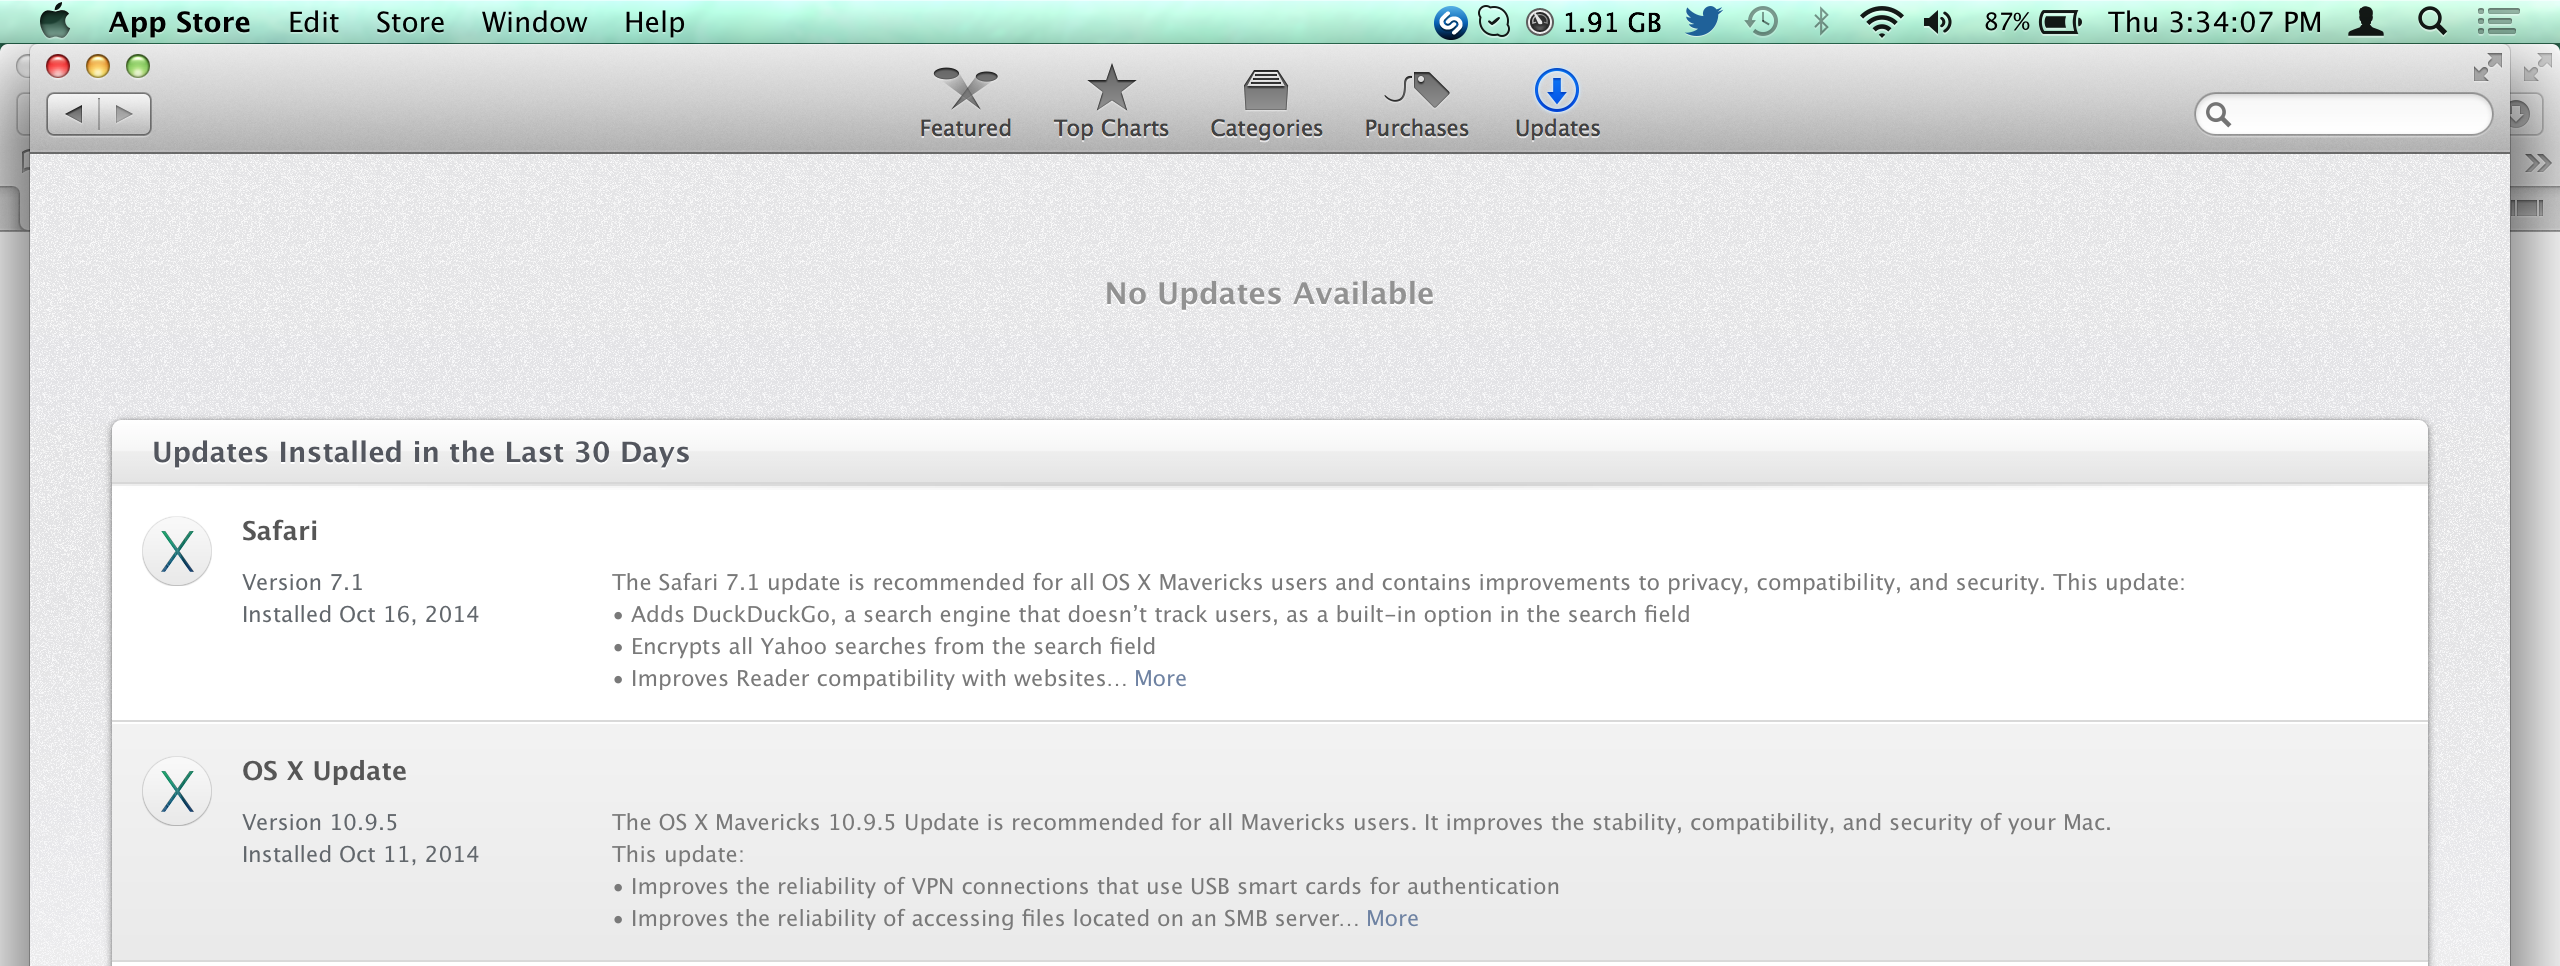
Task: Click the Installed Oct 11, 2014 text
Action: point(360,854)
